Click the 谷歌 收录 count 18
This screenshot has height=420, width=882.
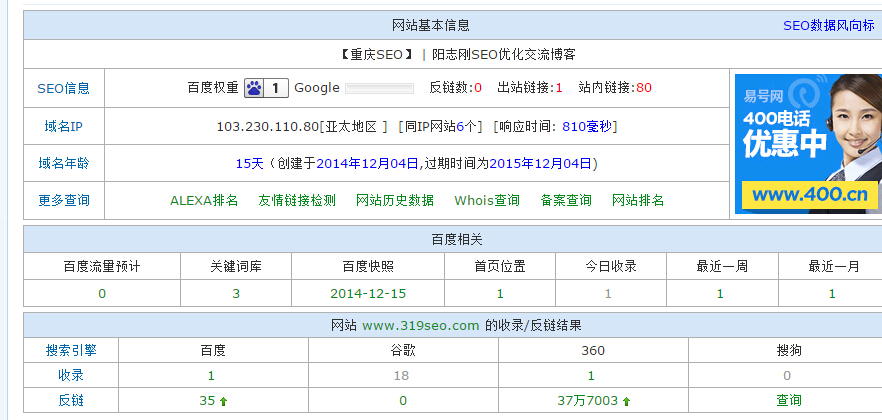tap(402, 375)
